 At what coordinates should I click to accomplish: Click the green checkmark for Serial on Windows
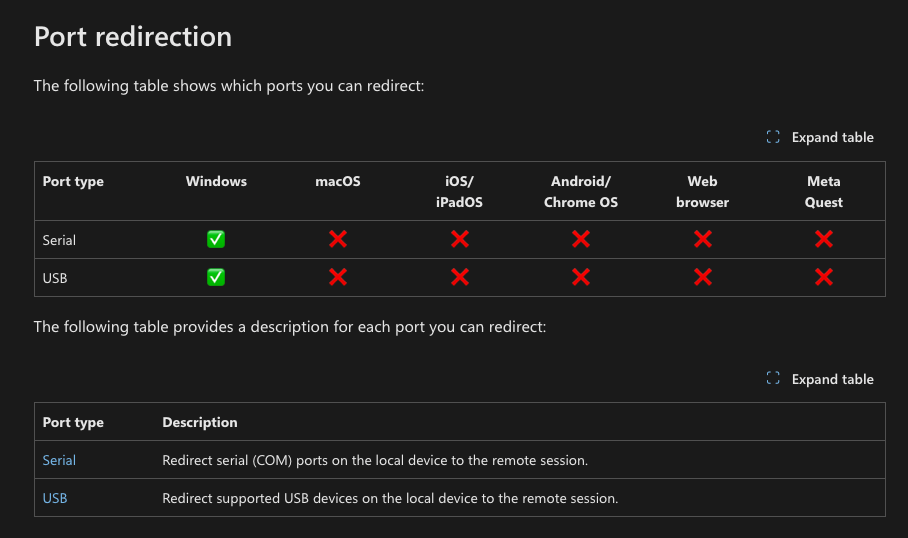(x=216, y=239)
